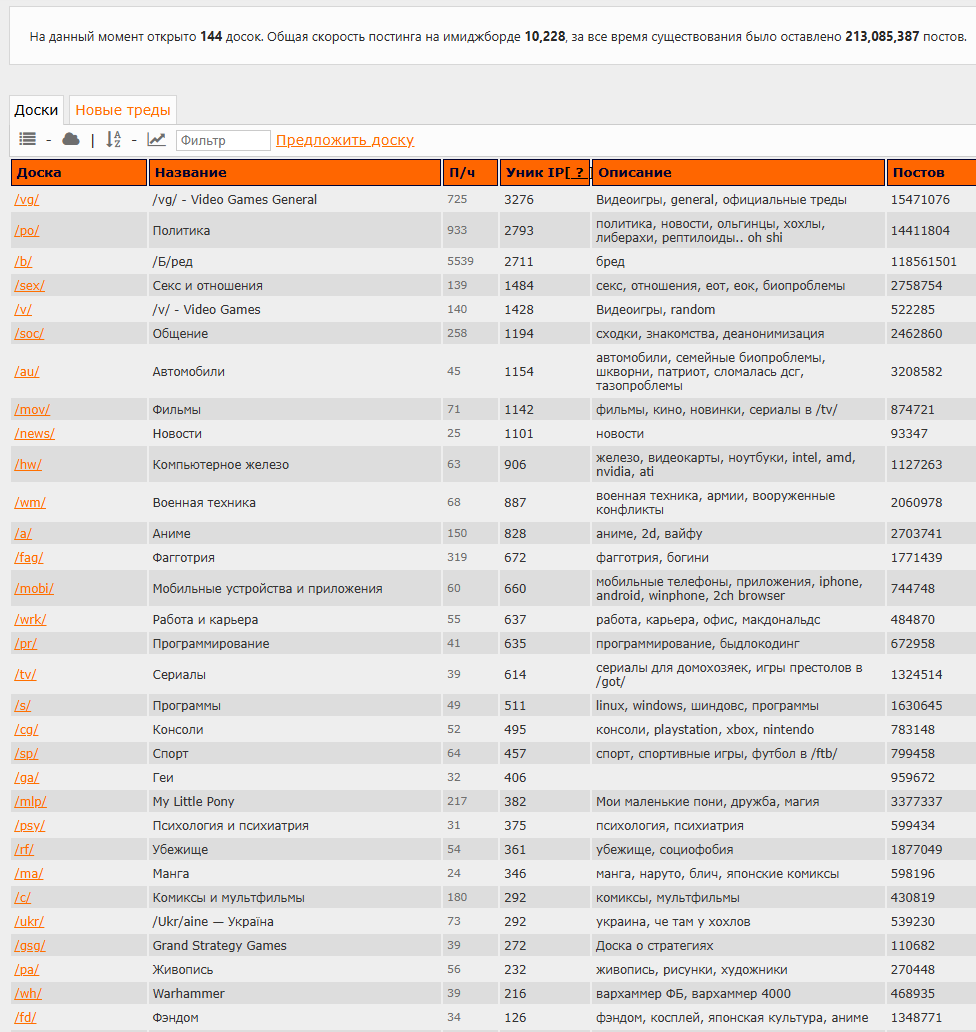Viewport: 976px width, 1032px height.
Task: Select the post count '118561501'
Action: tap(924, 261)
